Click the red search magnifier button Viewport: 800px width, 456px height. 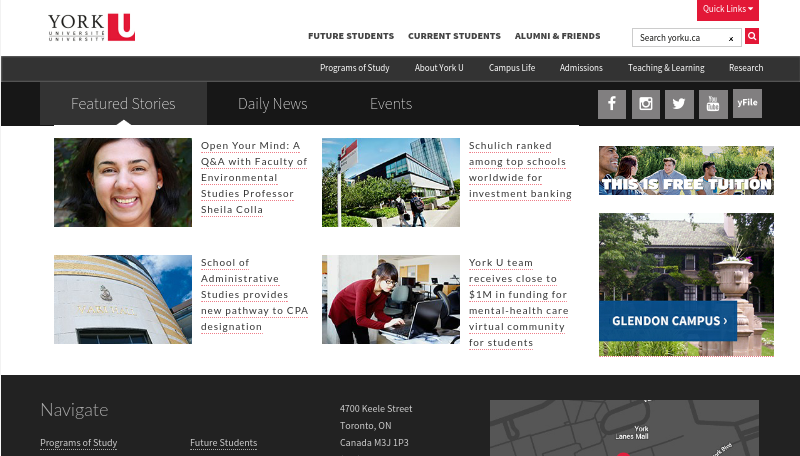click(x=752, y=36)
